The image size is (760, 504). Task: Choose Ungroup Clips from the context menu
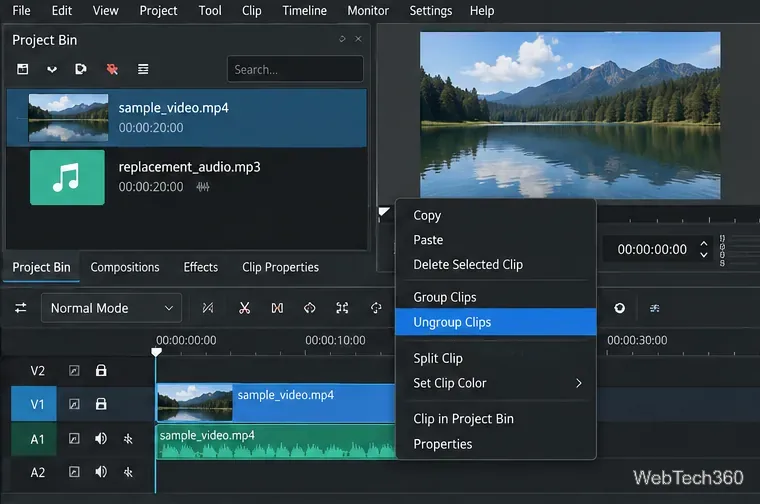[496, 322]
